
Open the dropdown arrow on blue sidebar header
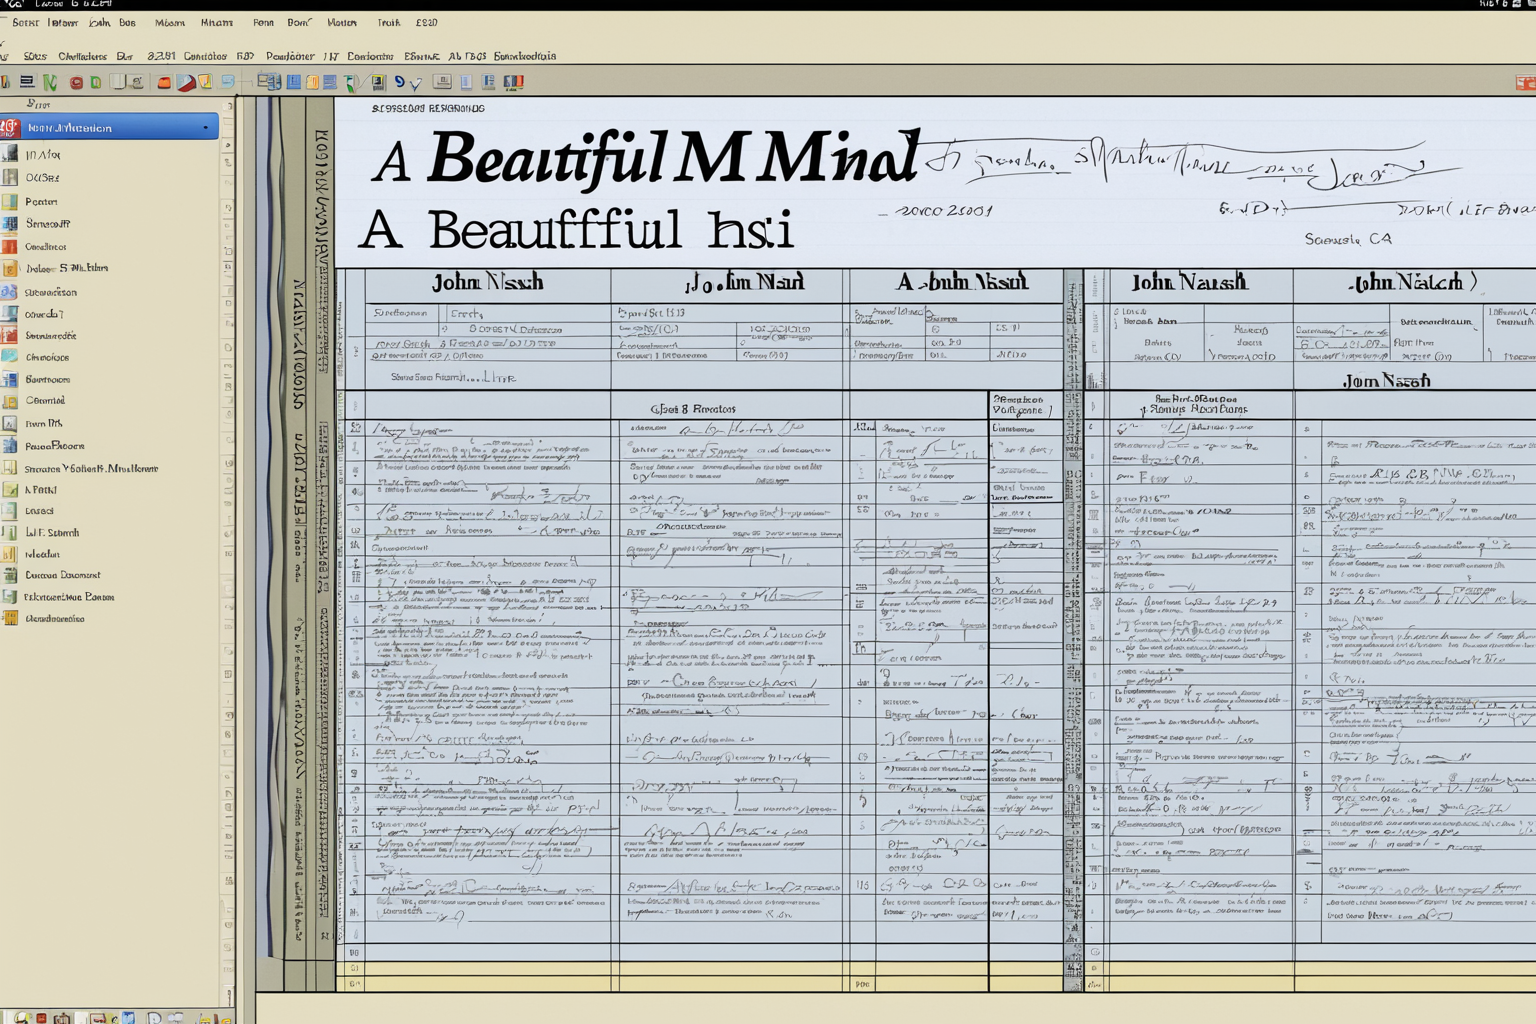[206, 128]
